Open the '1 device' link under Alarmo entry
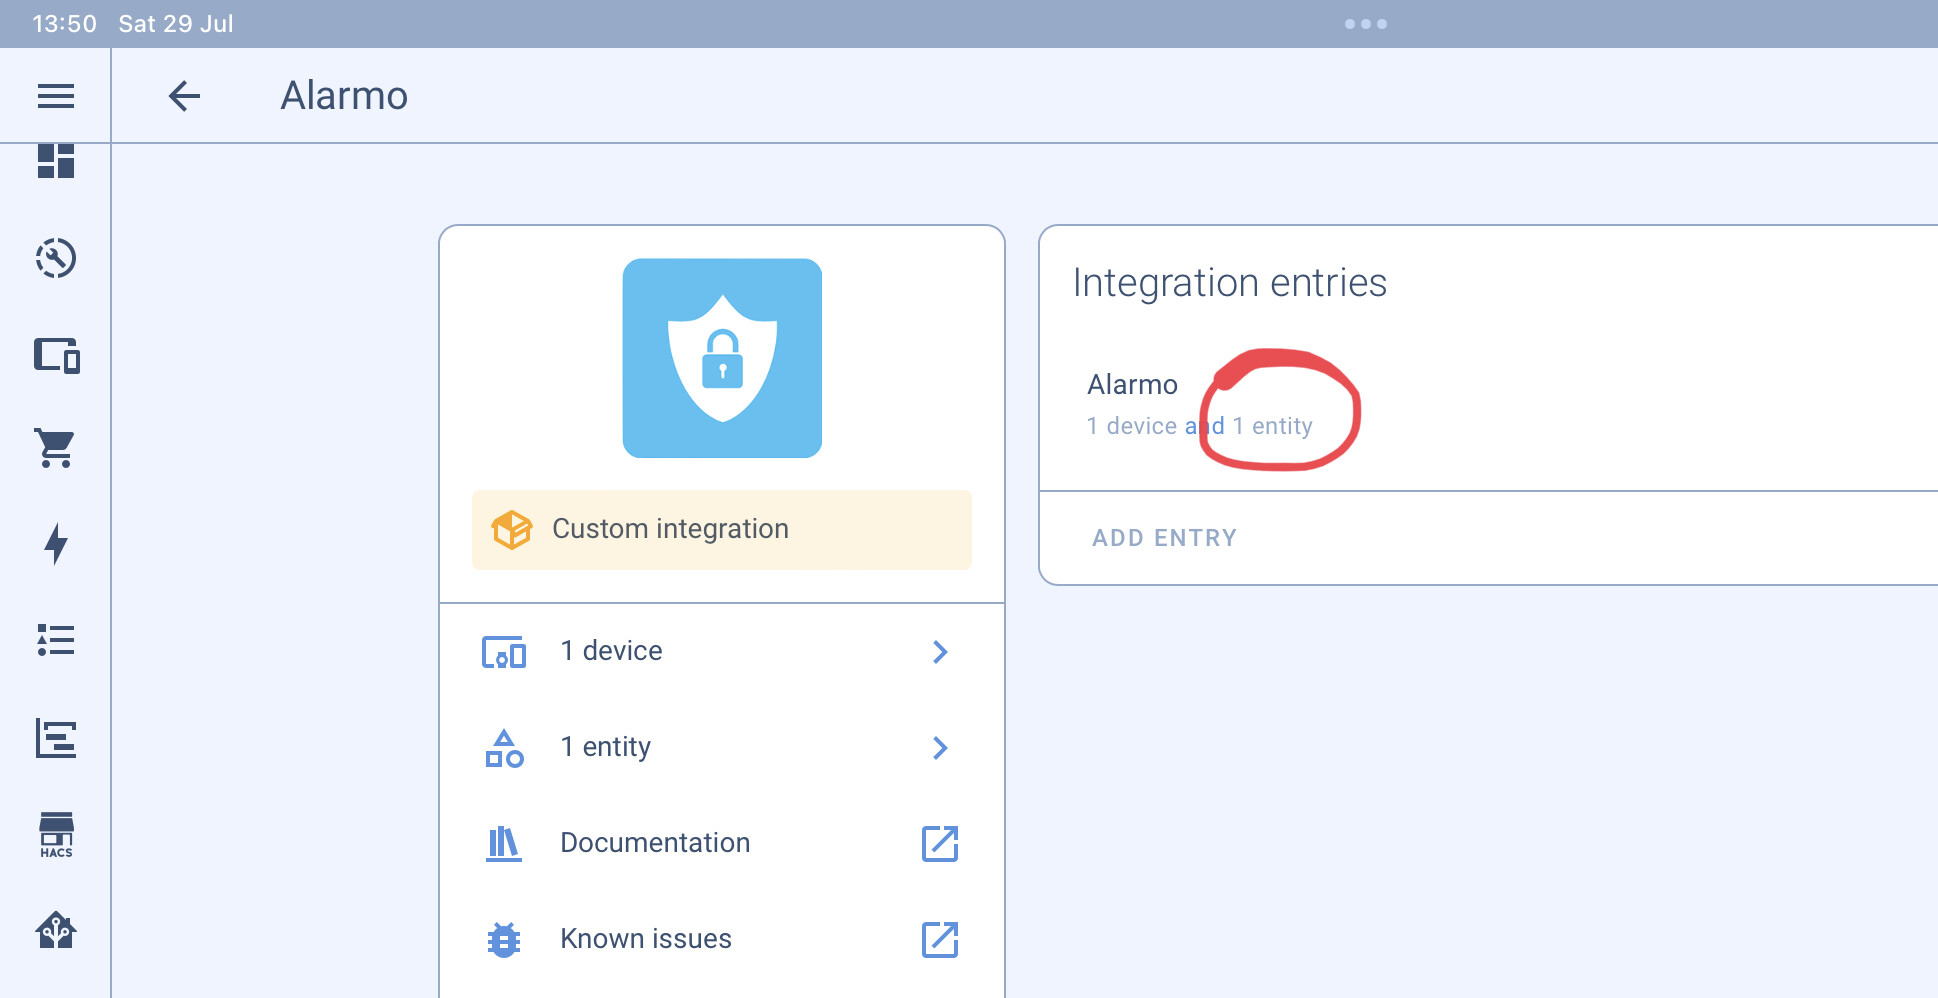 1132,426
